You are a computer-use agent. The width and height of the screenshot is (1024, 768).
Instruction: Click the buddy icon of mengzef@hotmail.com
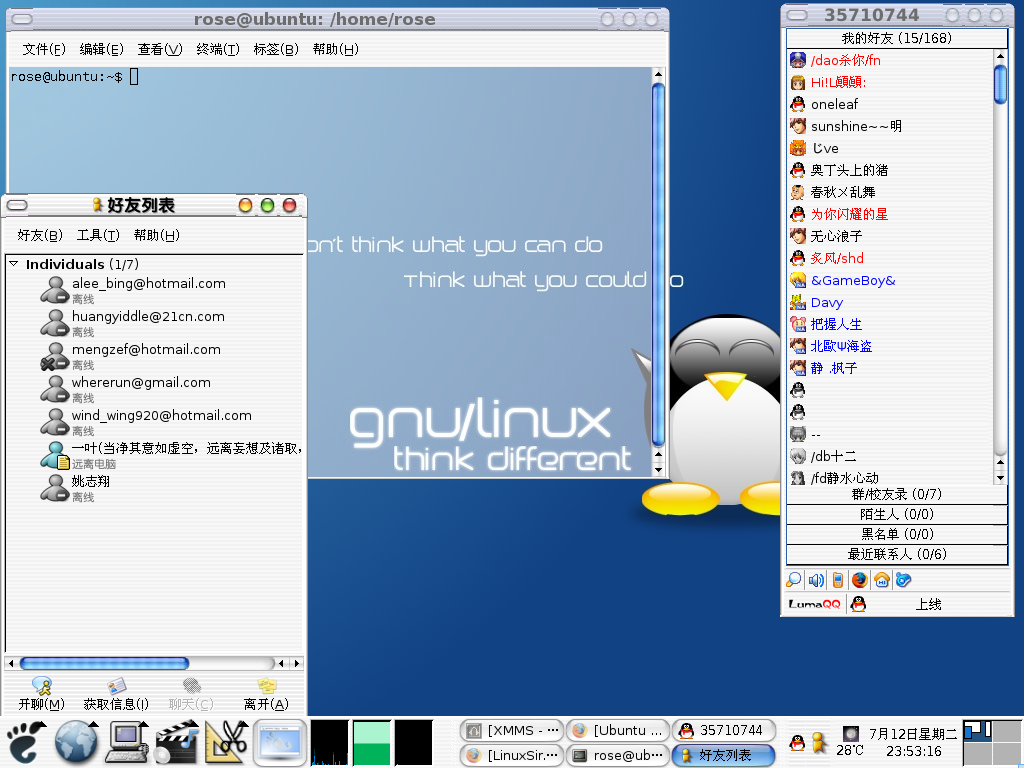[54, 357]
